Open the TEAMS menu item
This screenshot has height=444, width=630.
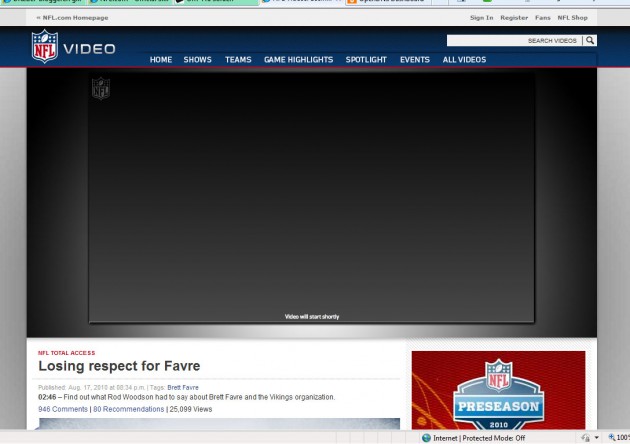click(238, 60)
